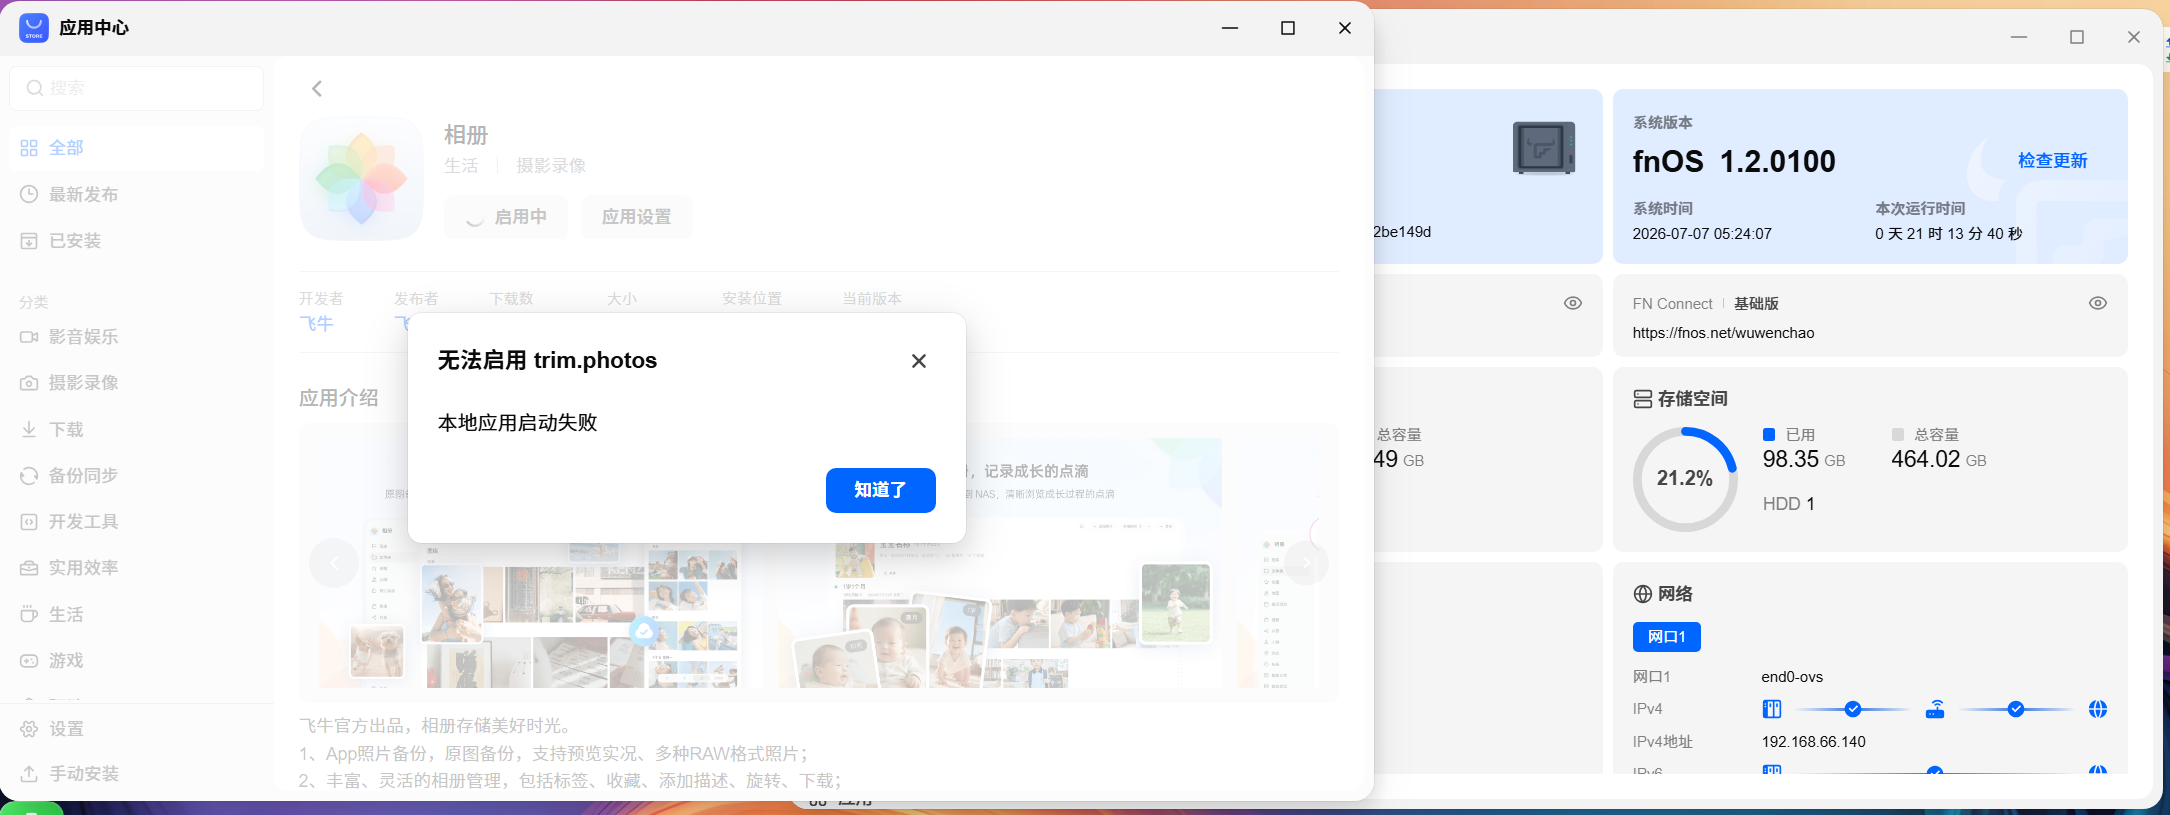The image size is (2170, 815).
Task: Select the 网口1 network tab
Action: click(x=1666, y=637)
